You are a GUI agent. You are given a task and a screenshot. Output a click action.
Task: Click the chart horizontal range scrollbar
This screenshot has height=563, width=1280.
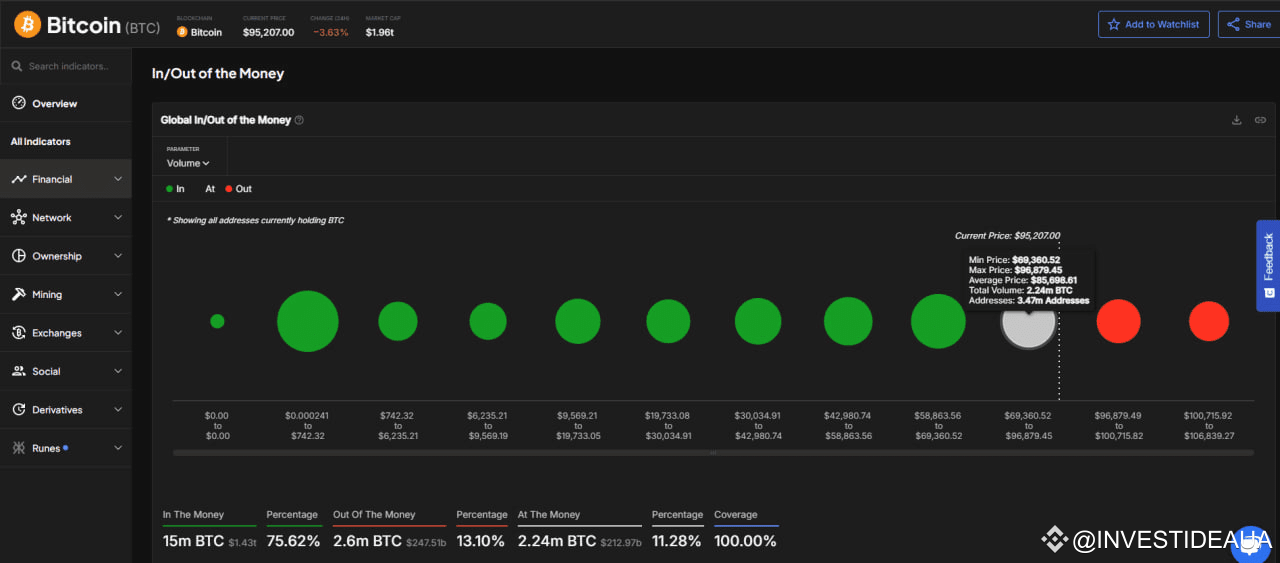point(713,453)
